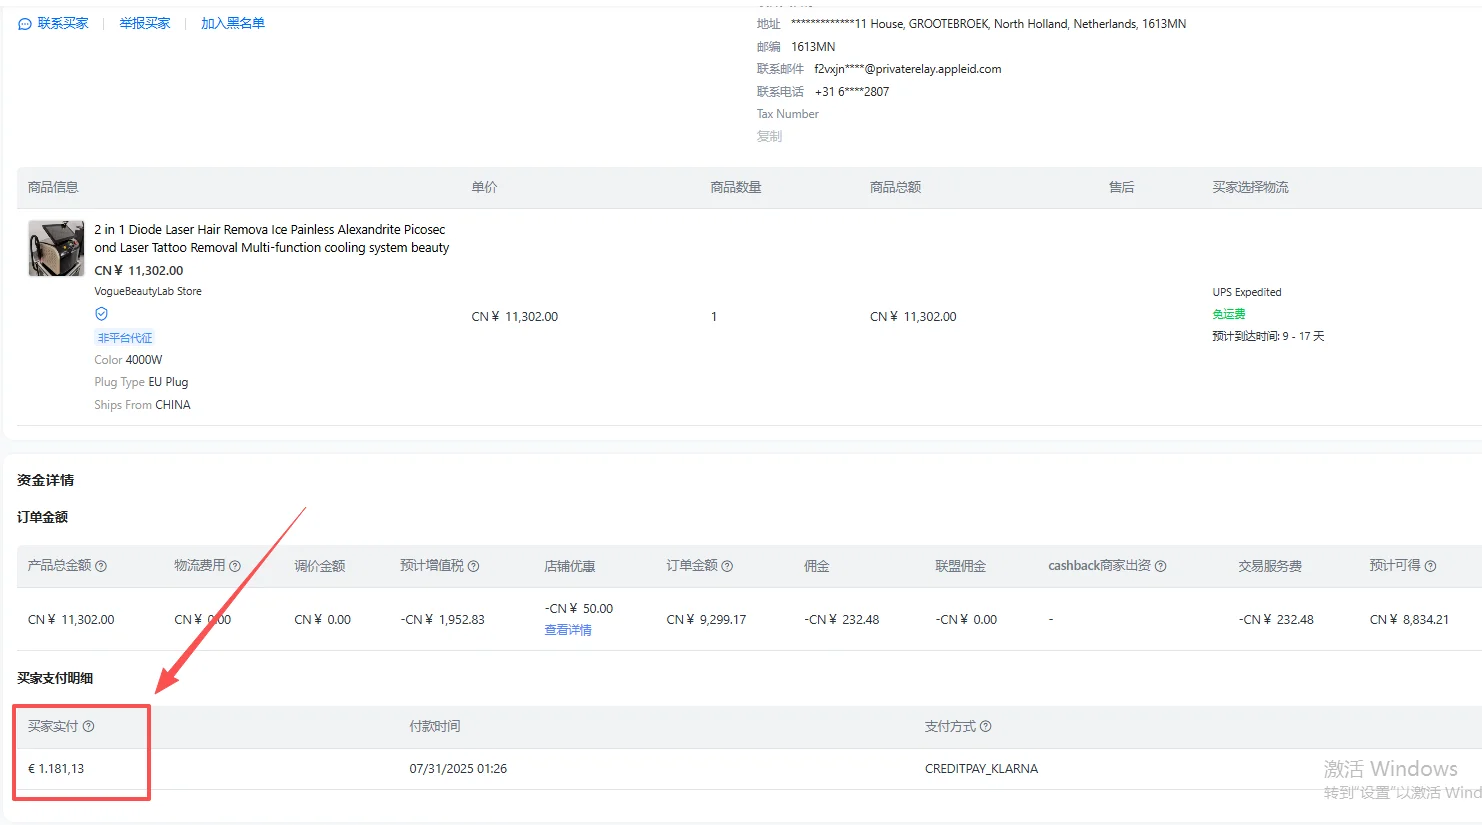
Task: Select the 举报买家 link
Action: (145, 23)
